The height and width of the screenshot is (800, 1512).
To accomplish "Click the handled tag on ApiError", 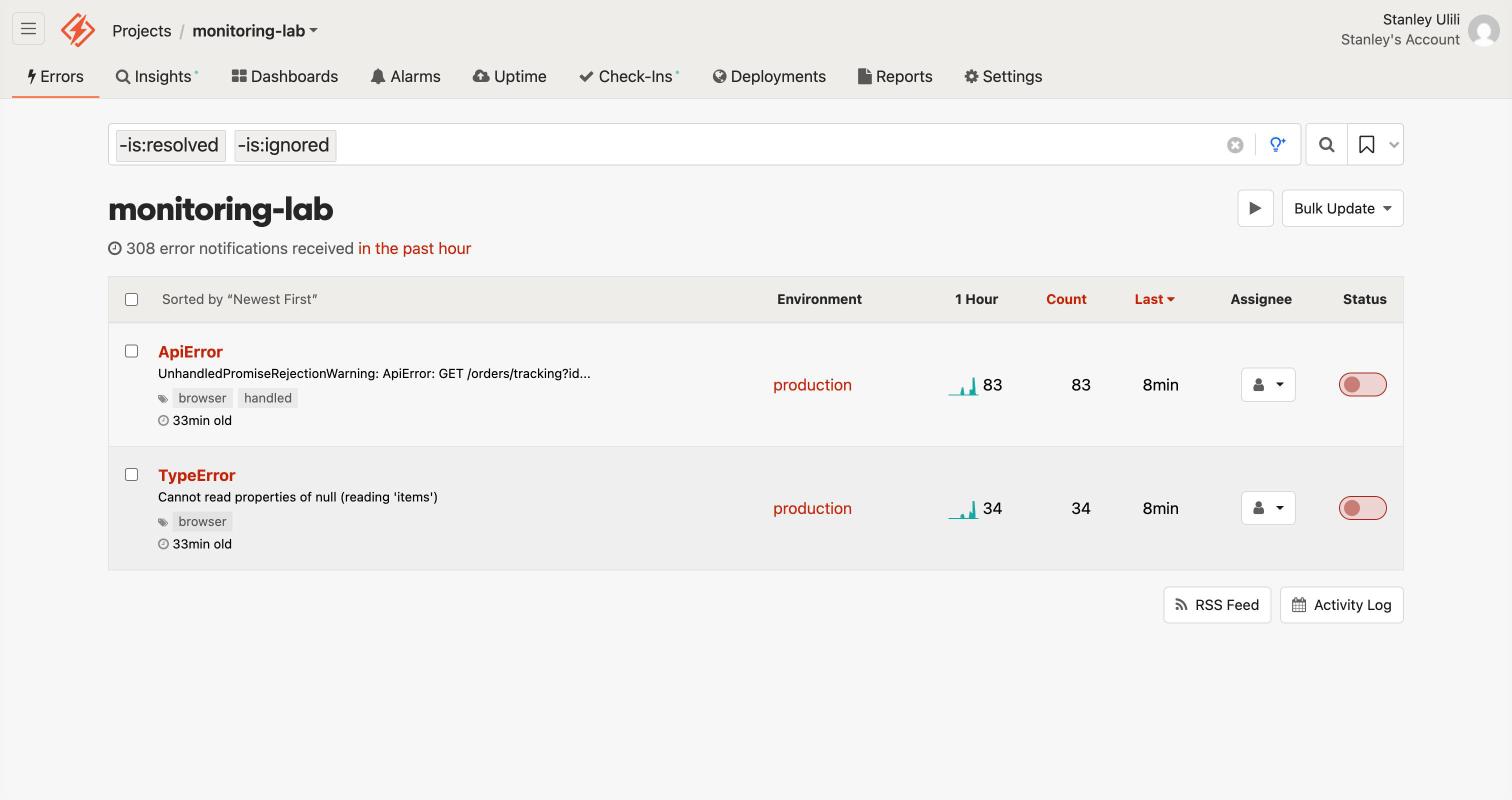I will (268, 398).
